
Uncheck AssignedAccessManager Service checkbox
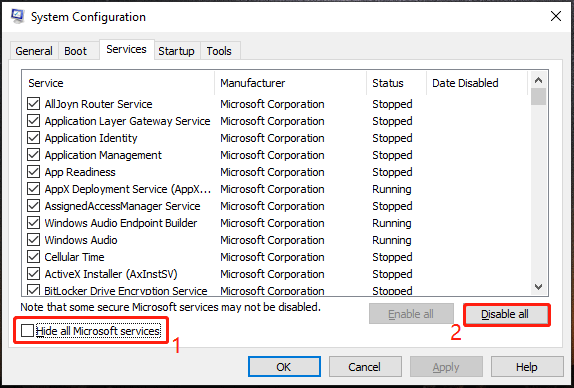33,206
